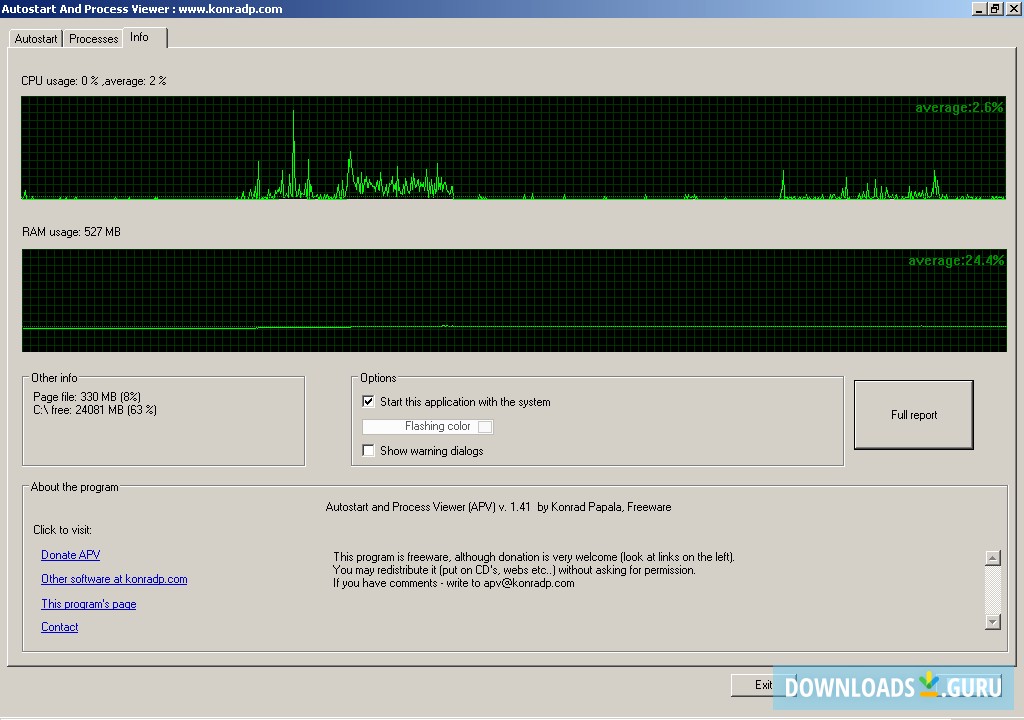This screenshot has width=1024, height=720.
Task: Disable starting the application with the system
Action: (369, 401)
